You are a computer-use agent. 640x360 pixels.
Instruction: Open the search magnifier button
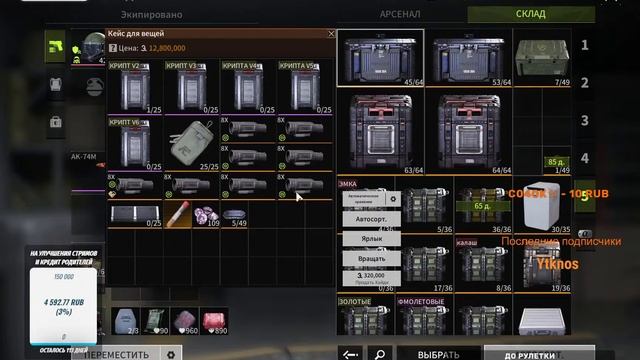tap(380, 354)
